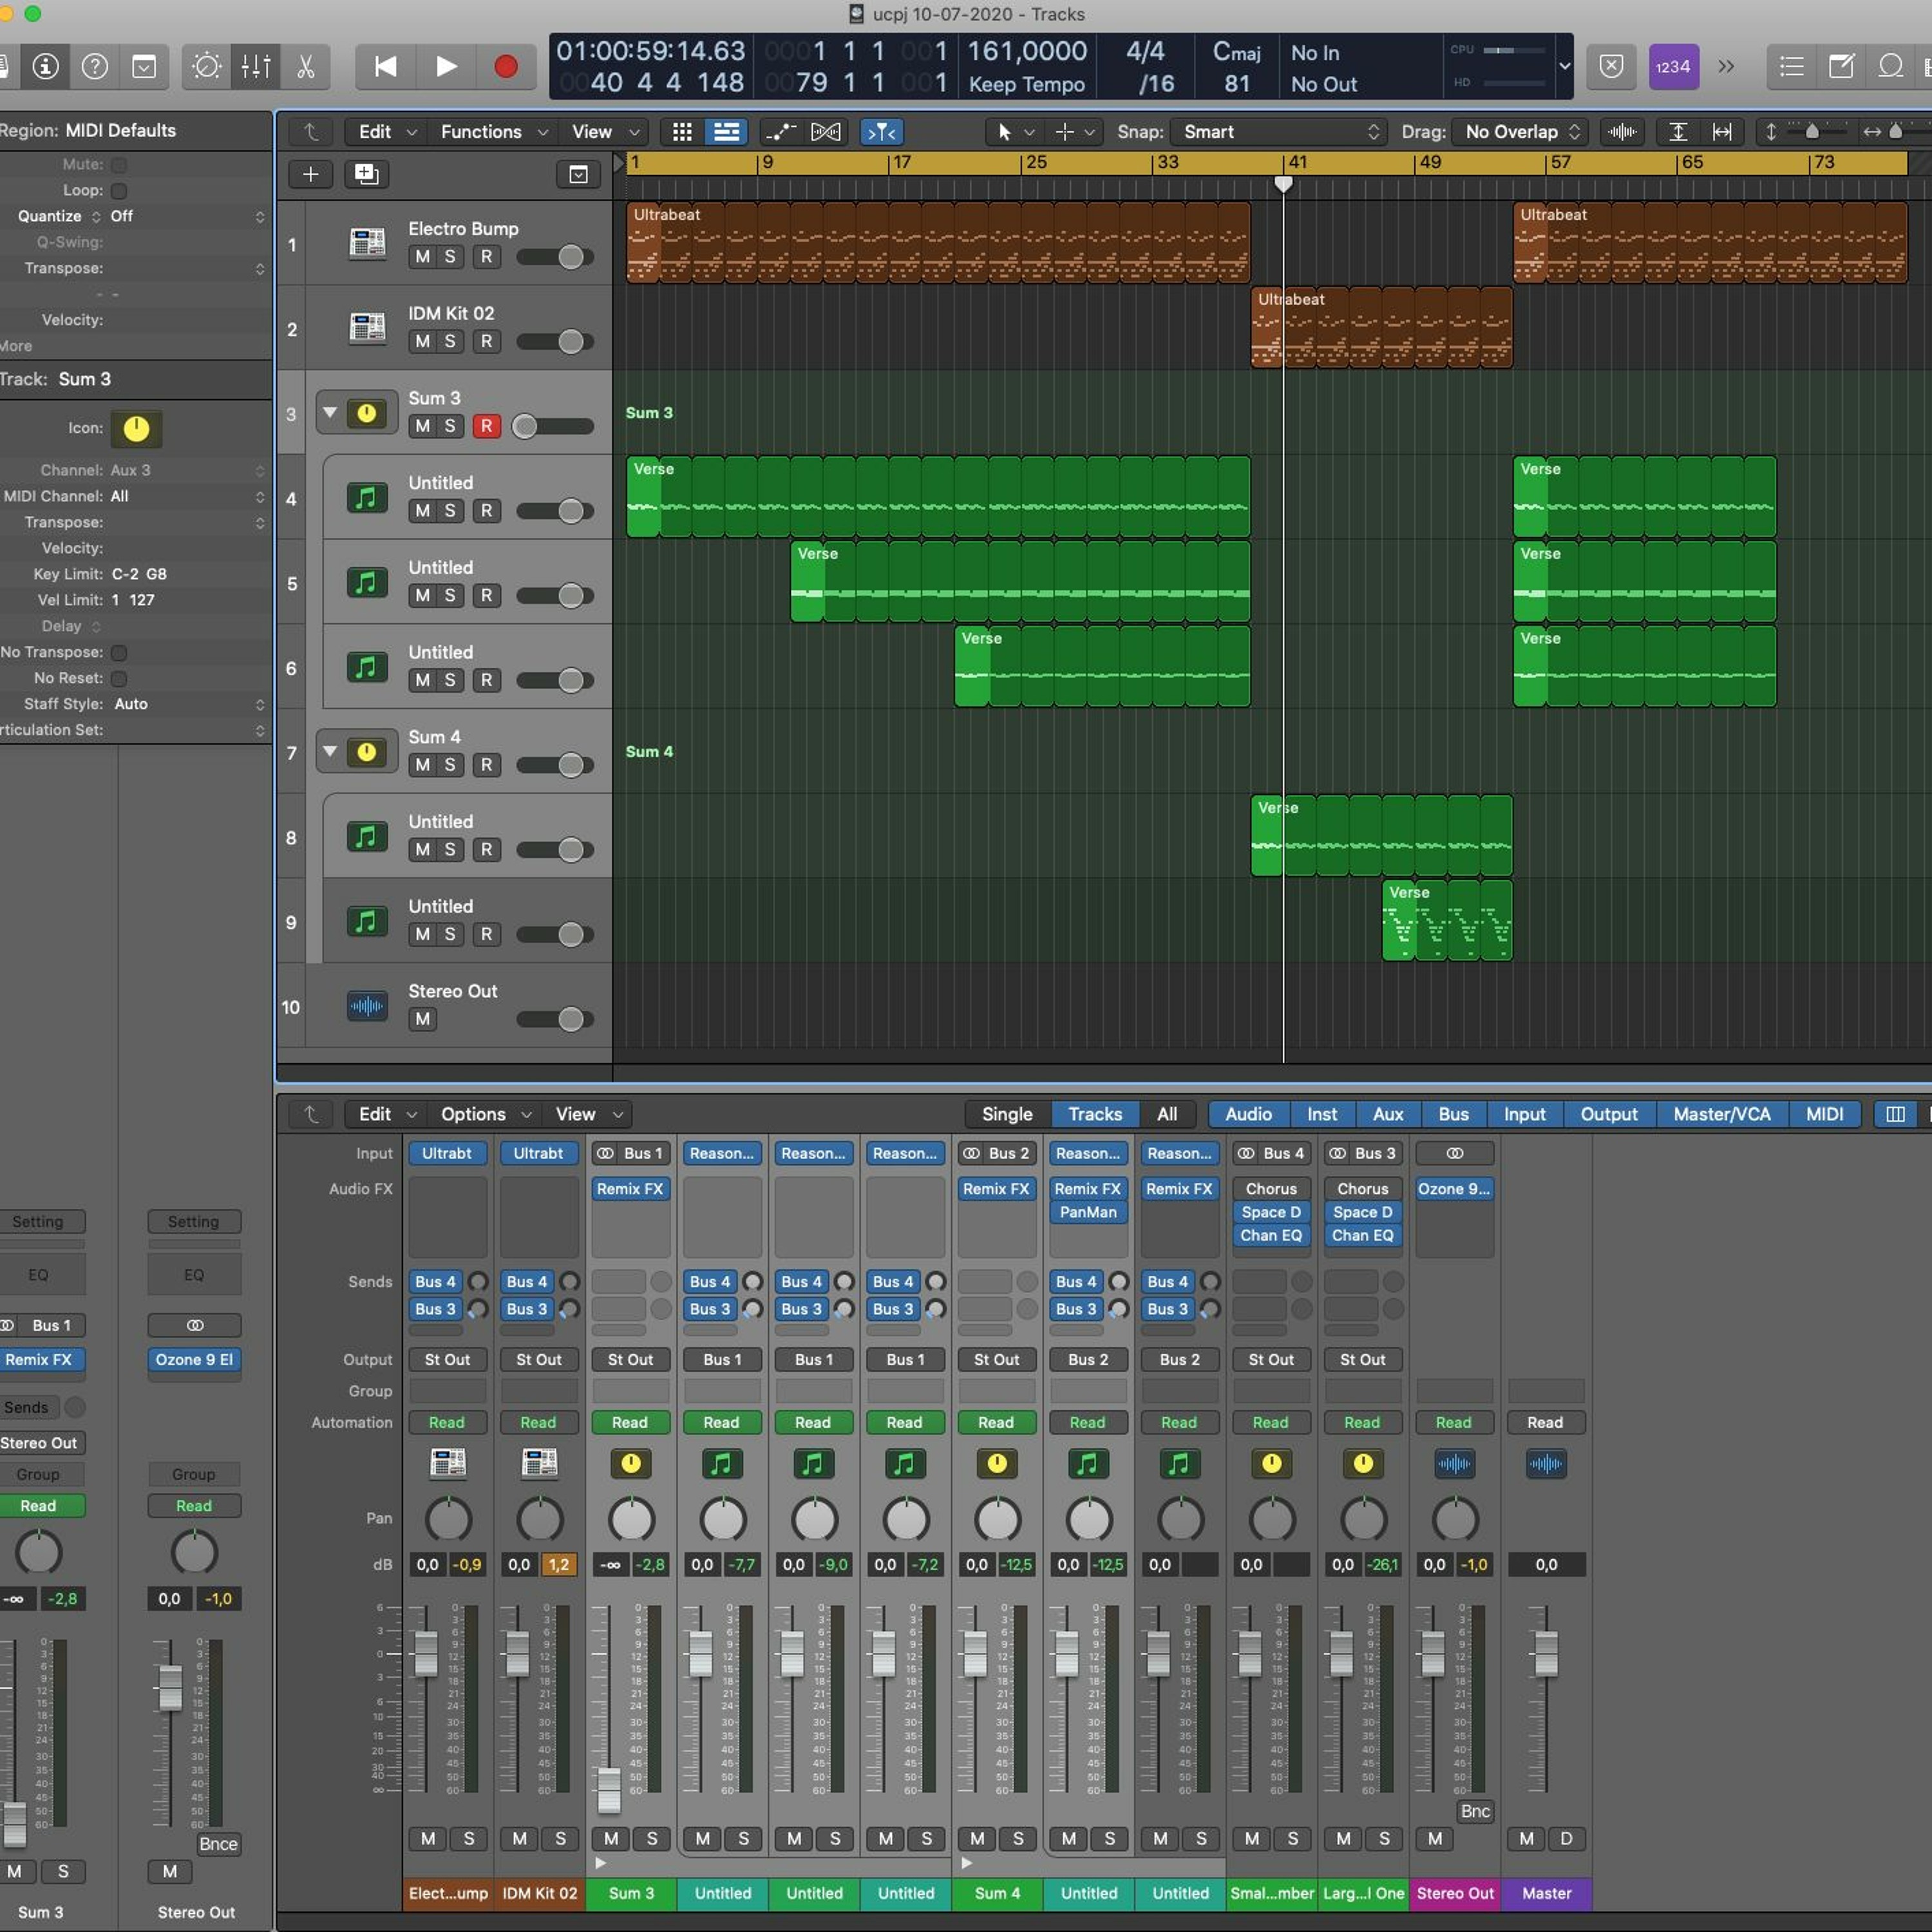
Task: Click the Record button in transport
Action: [506, 67]
